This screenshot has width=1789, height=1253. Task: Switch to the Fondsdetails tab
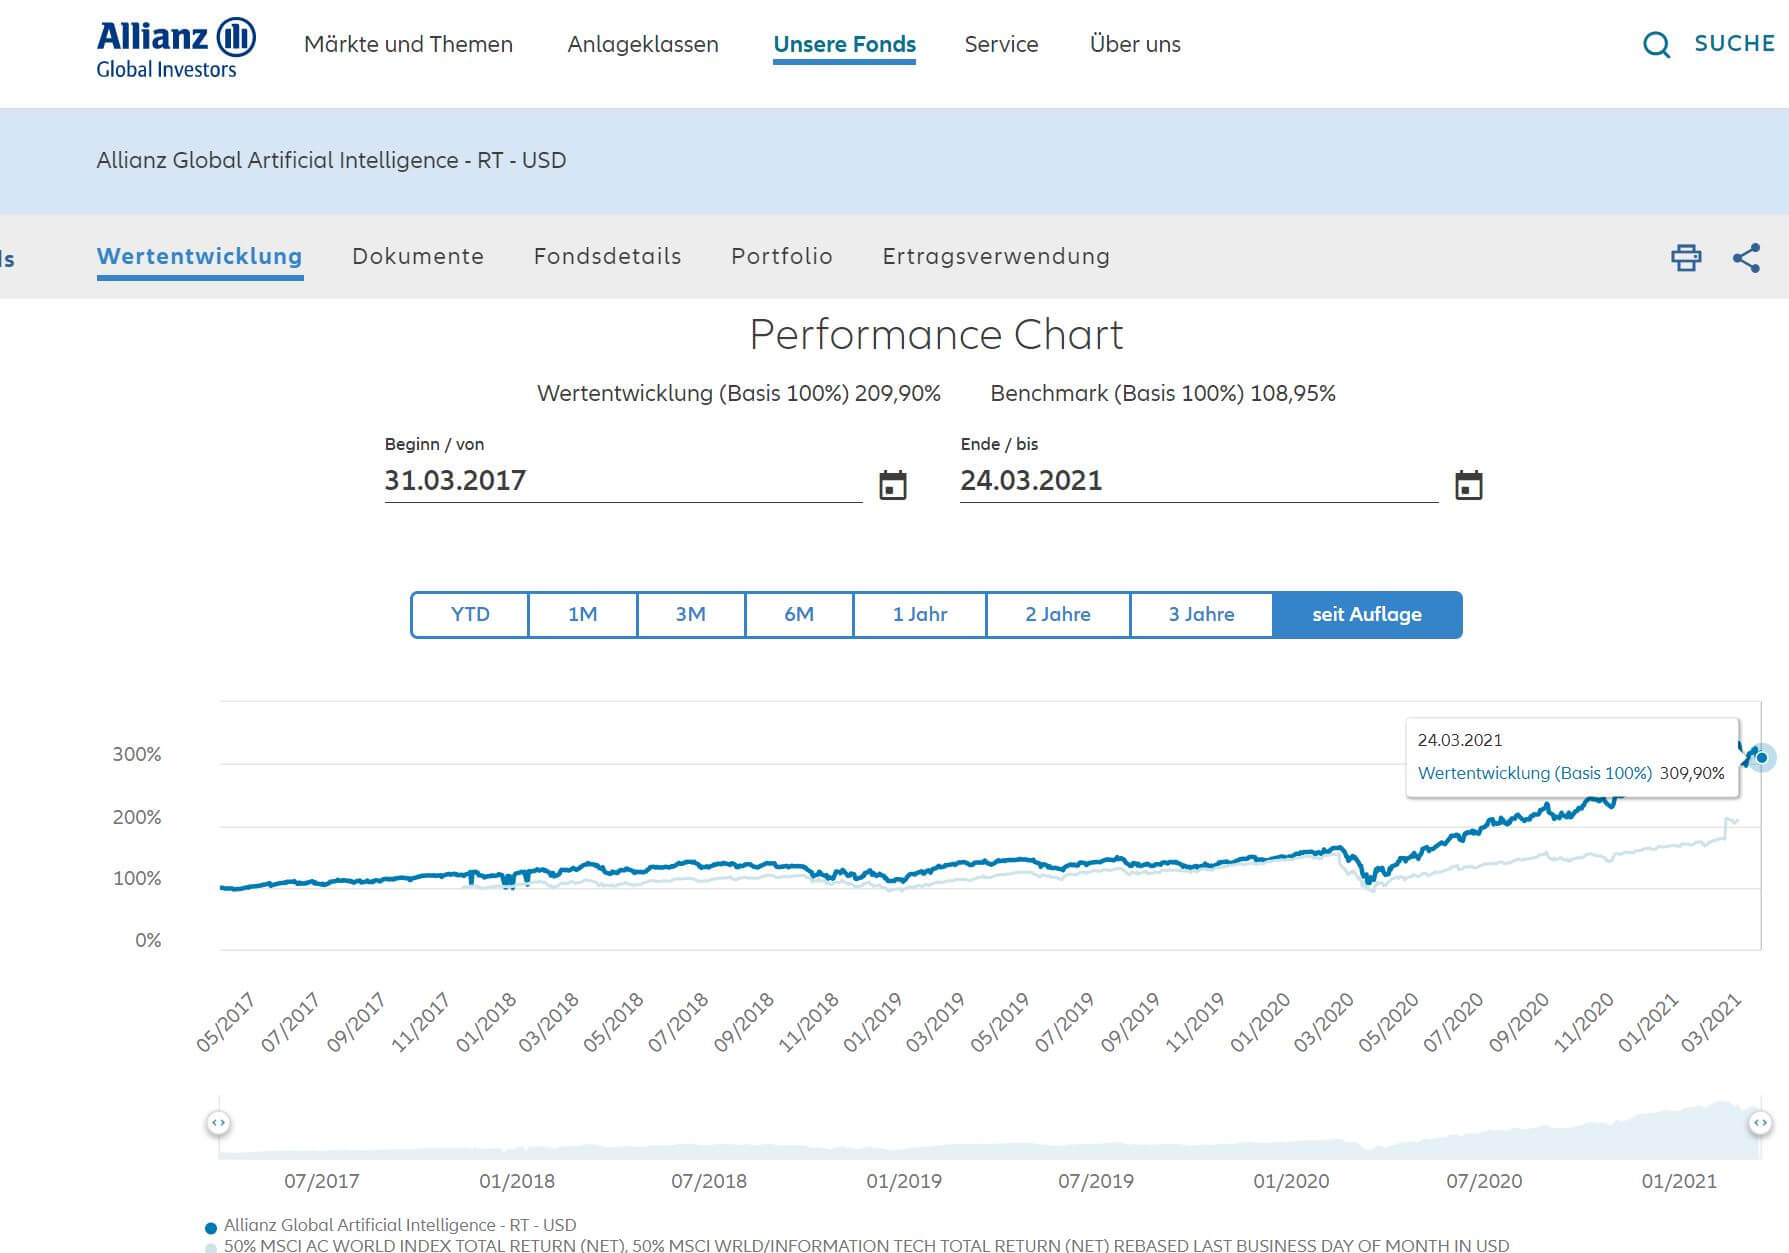point(607,256)
